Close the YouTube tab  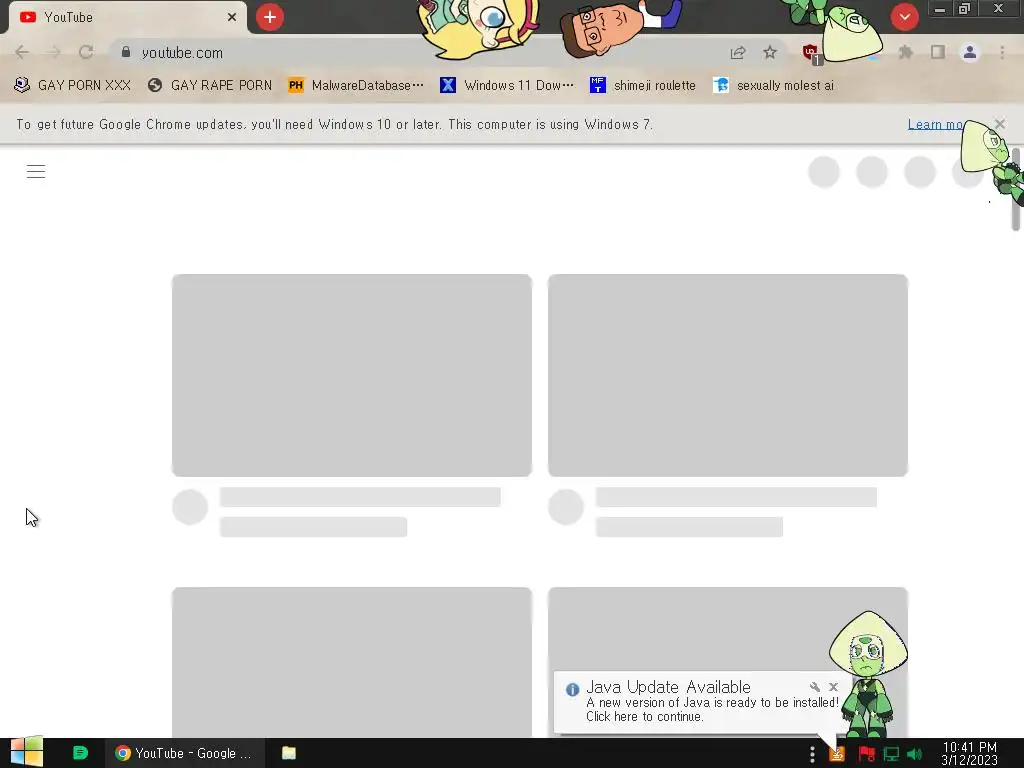[232, 17]
